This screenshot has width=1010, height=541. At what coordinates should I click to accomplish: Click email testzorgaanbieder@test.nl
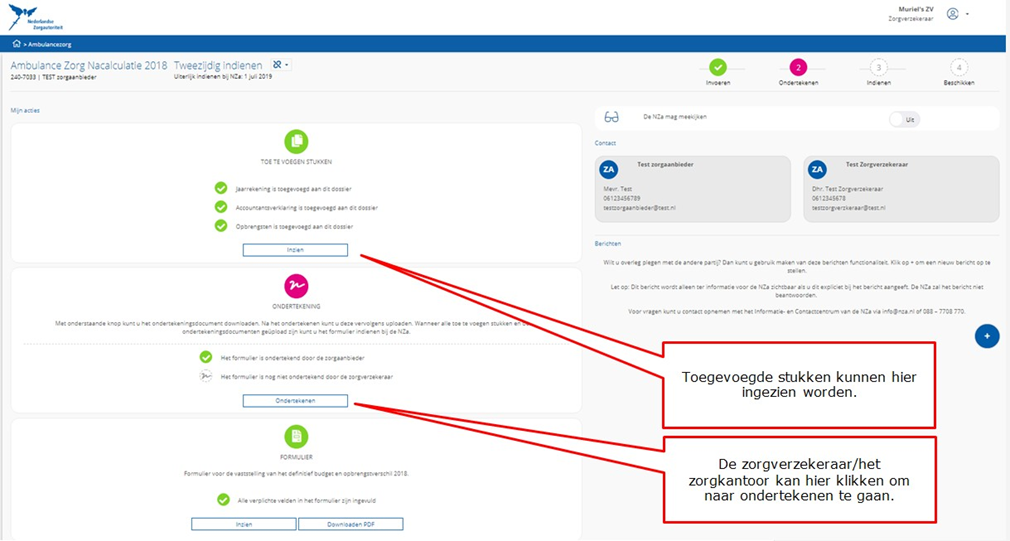[x=639, y=208]
